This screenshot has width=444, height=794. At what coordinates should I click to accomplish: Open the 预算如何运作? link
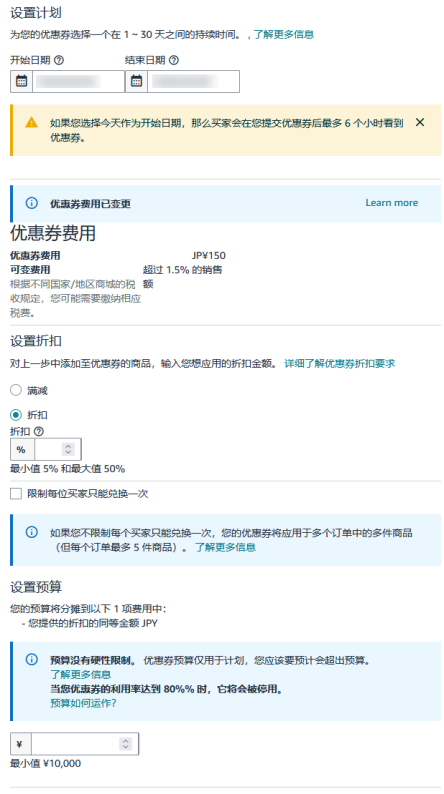(x=83, y=703)
